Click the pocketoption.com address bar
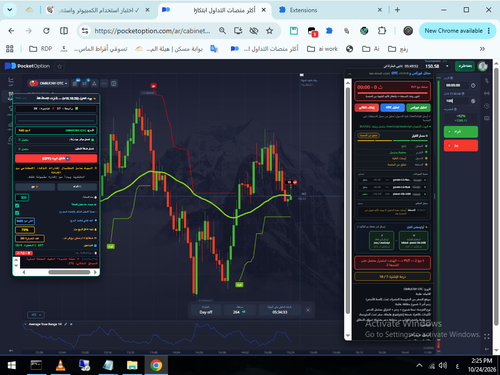 152,31
